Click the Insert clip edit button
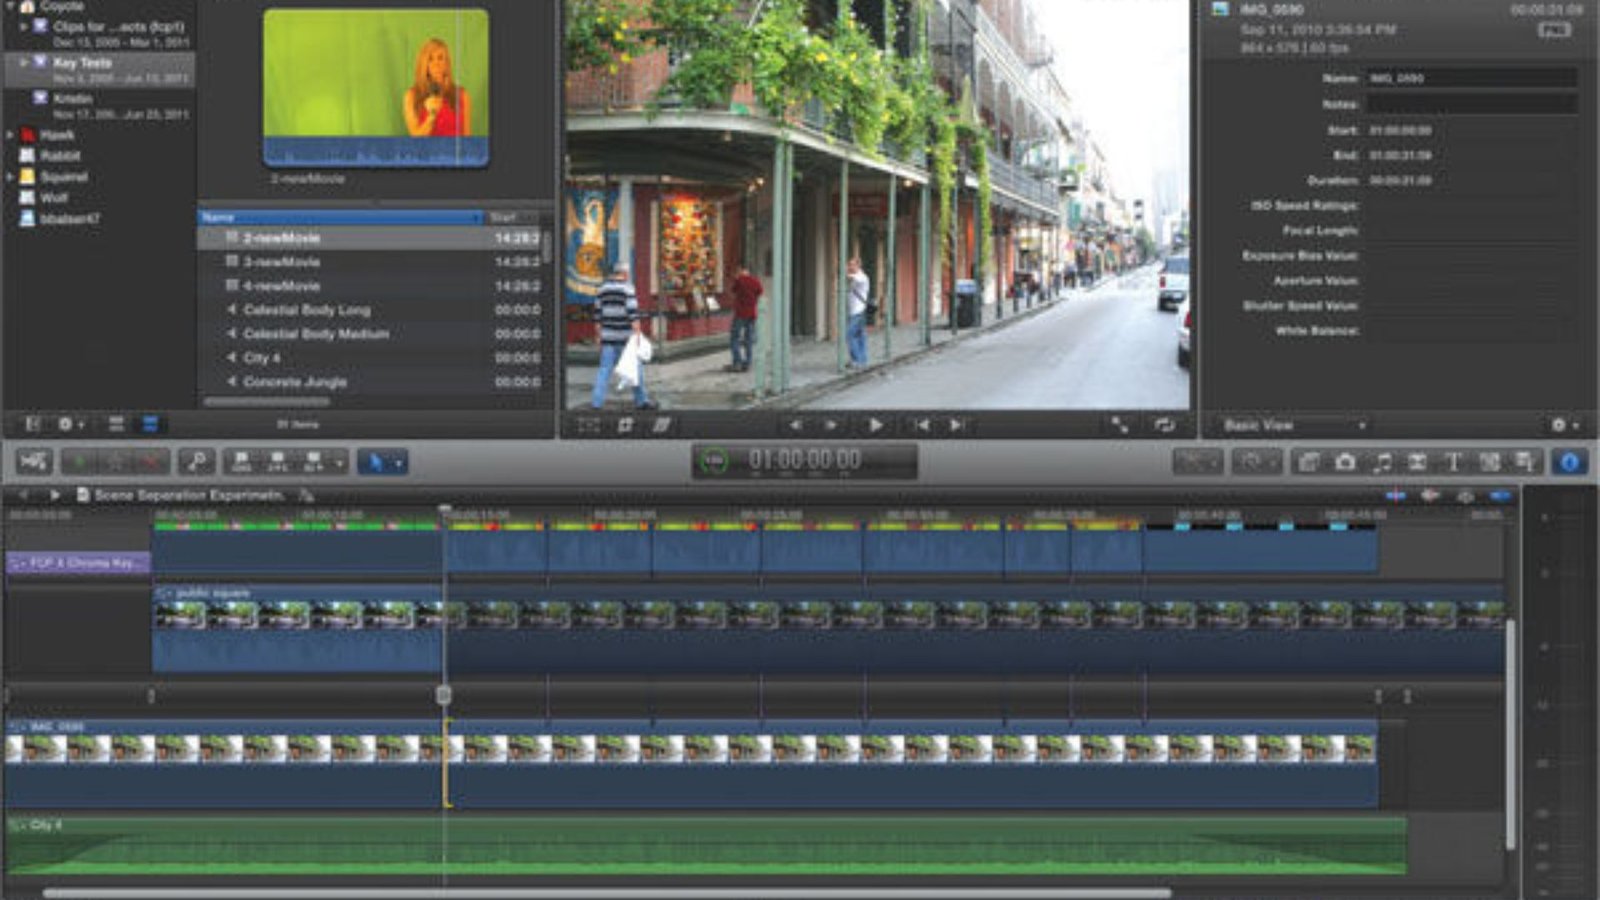This screenshot has height=900, width=1600. coord(277,462)
